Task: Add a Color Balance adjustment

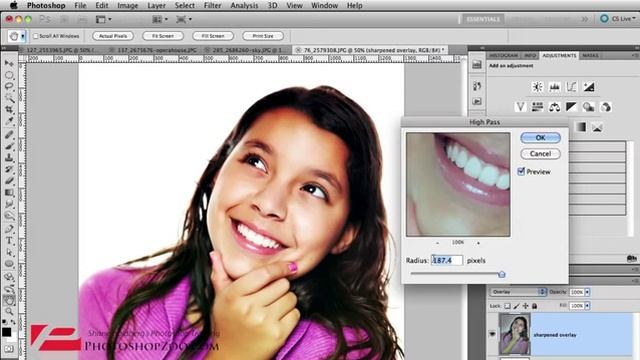Action: click(x=554, y=107)
